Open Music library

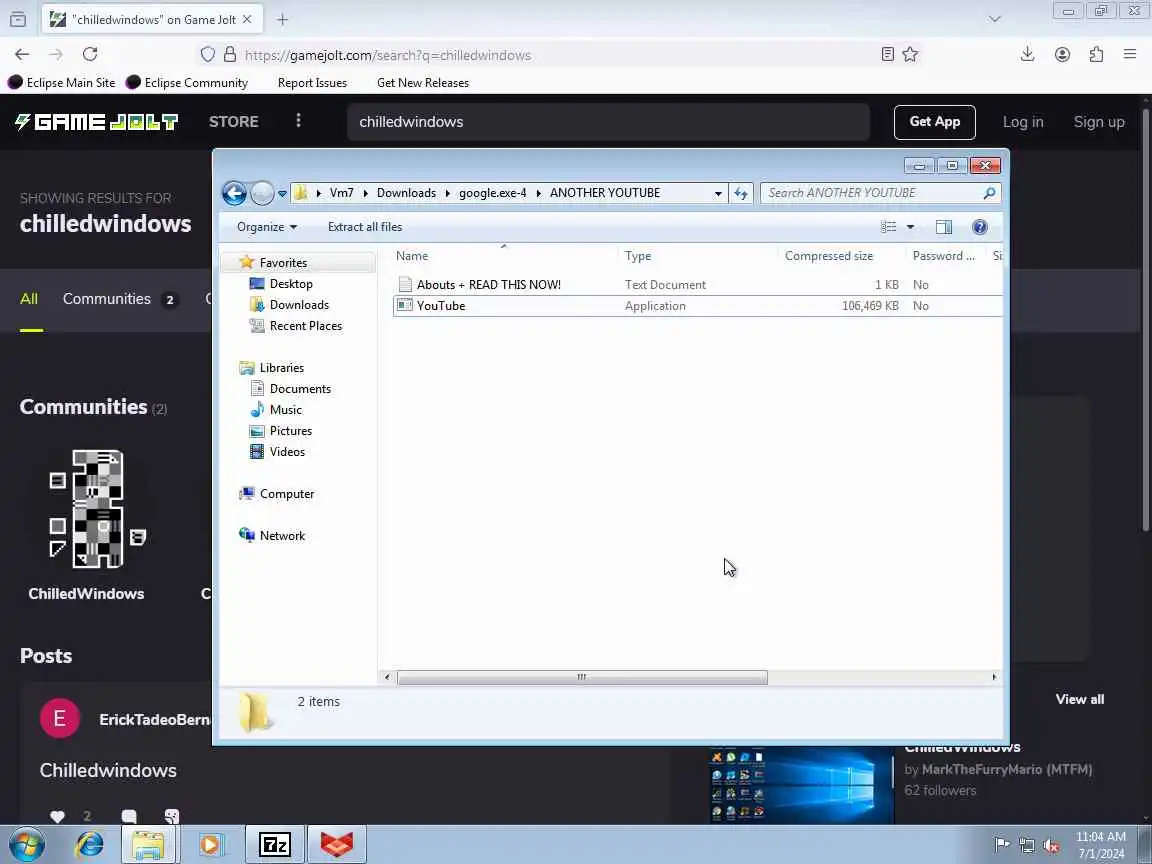coord(285,410)
